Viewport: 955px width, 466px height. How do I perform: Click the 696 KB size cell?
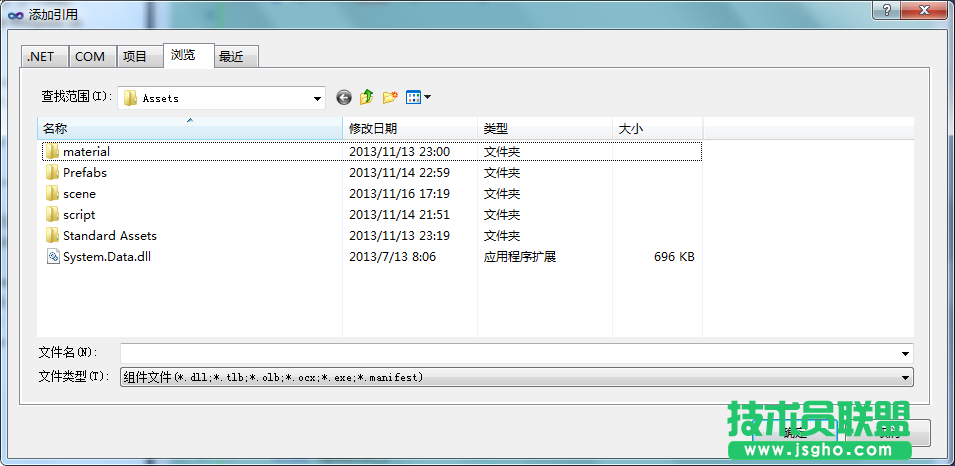pyautogui.click(x=674, y=256)
